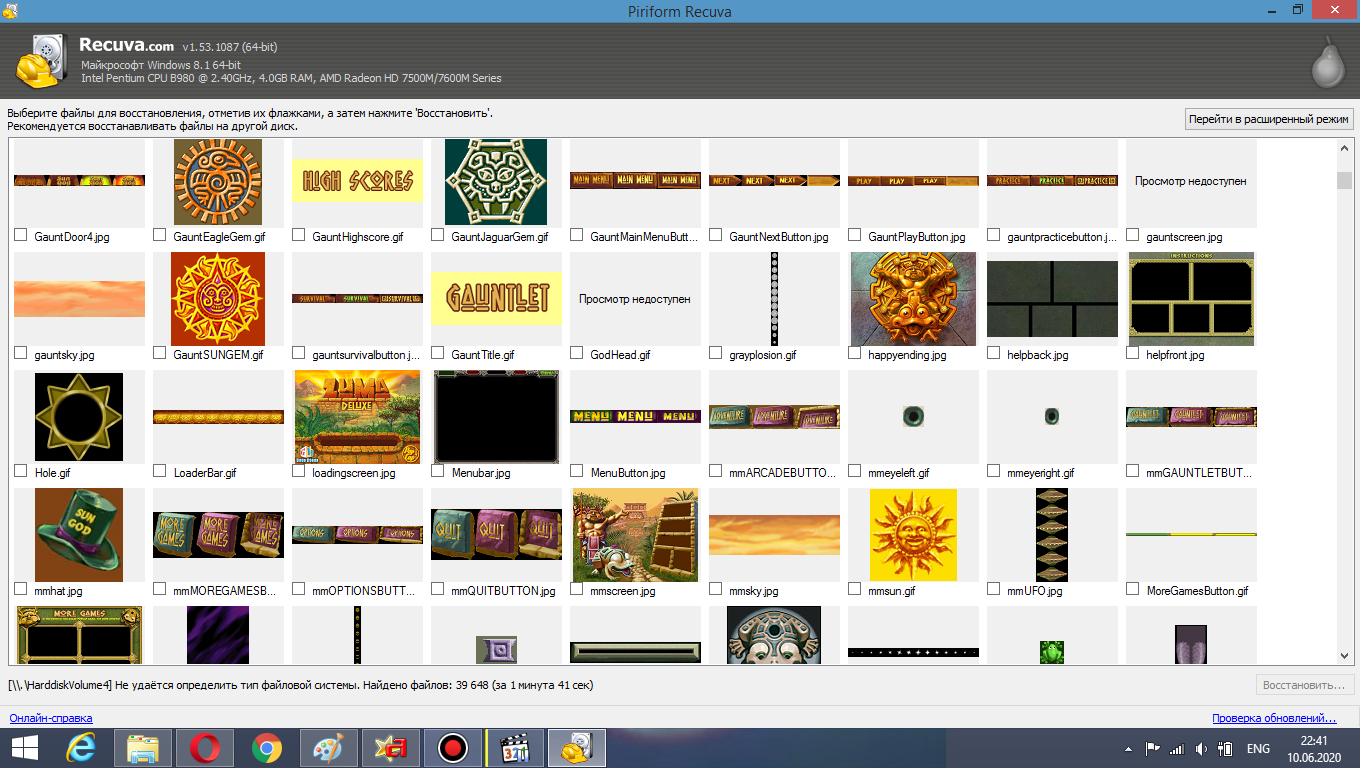Screen dimensions: 1360x768
Task: Click the Piriform pear icon
Action: (x=1329, y=62)
